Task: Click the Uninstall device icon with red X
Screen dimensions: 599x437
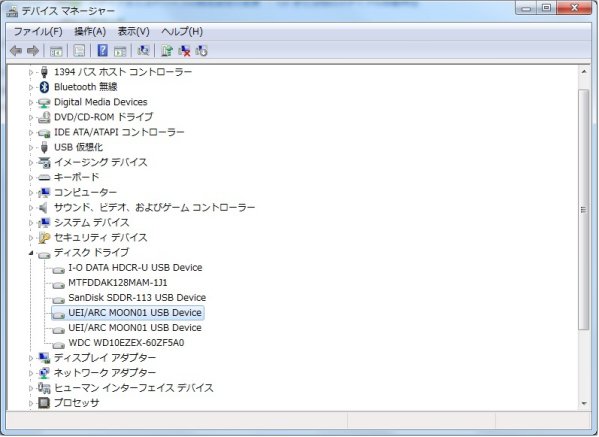Action: pos(184,50)
